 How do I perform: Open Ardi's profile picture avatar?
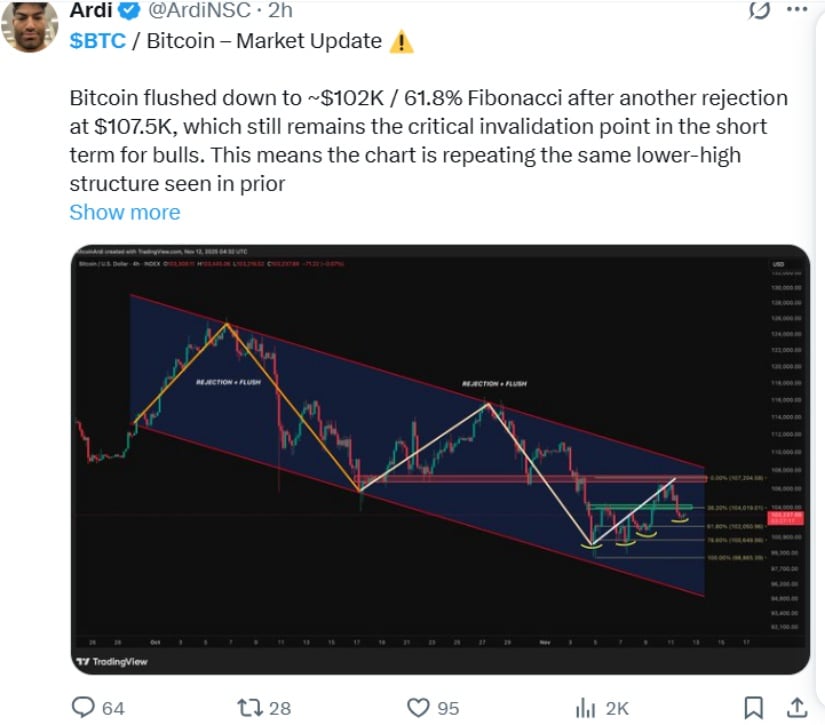pos(29,27)
